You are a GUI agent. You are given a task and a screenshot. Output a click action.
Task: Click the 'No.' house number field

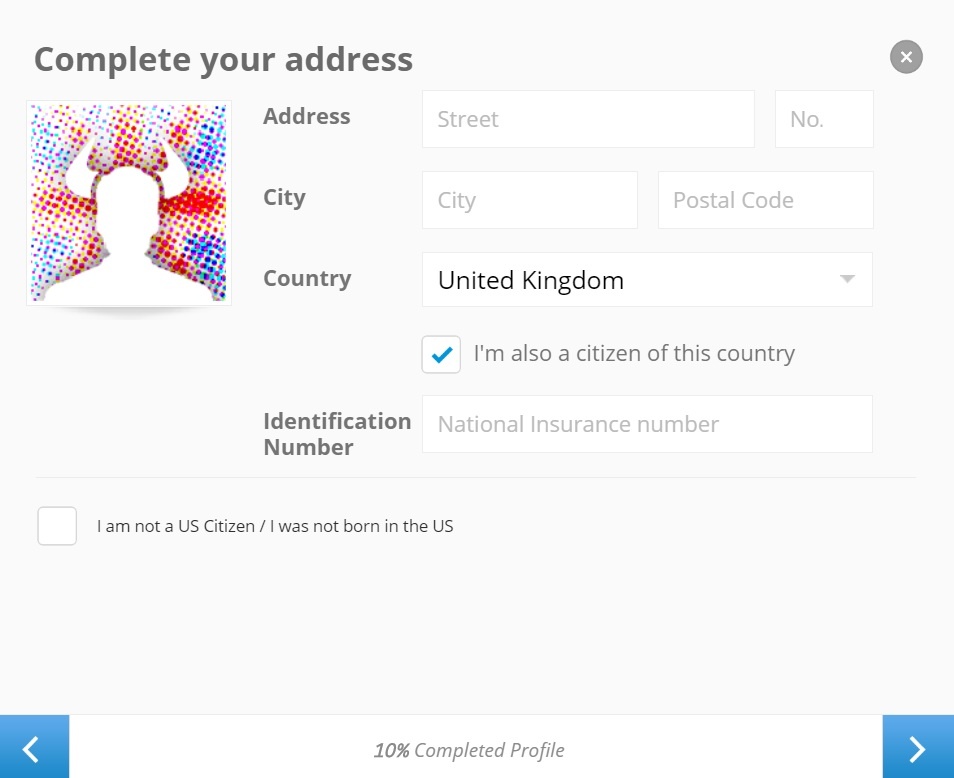[x=824, y=118]
